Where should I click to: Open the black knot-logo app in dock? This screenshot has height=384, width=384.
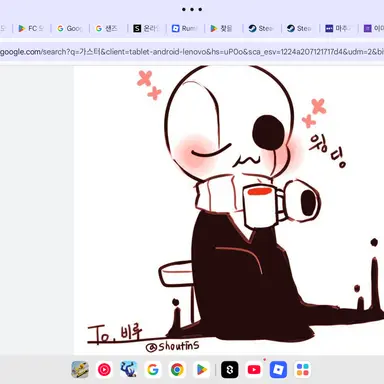pyautogui.click(x=230, y=369)
